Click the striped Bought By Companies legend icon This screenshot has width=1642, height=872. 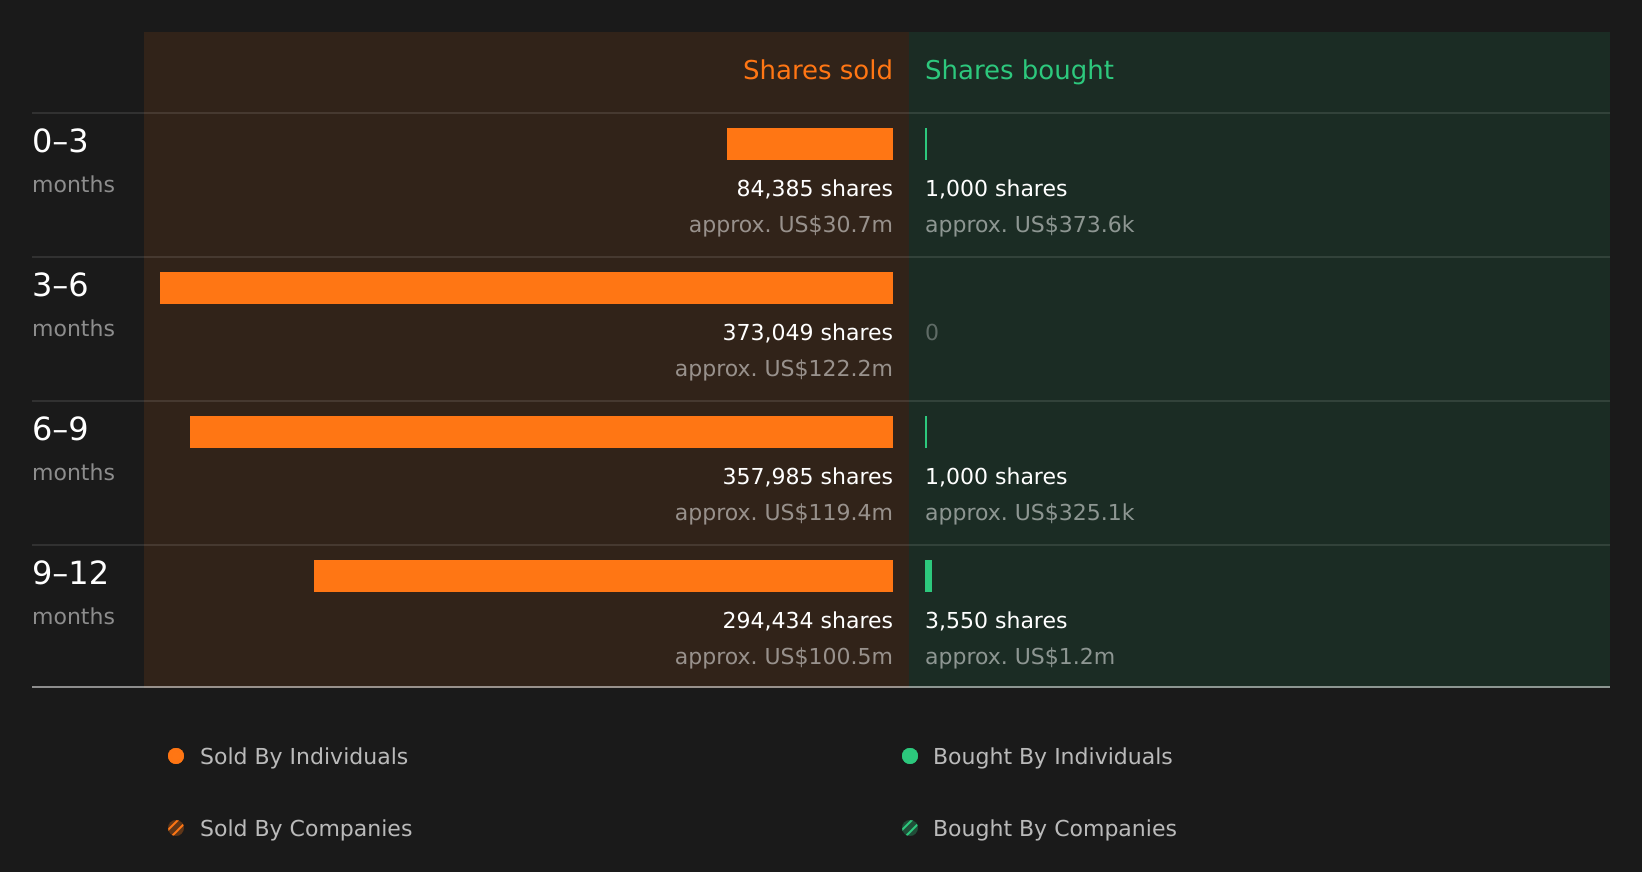(x=910, y=828)
